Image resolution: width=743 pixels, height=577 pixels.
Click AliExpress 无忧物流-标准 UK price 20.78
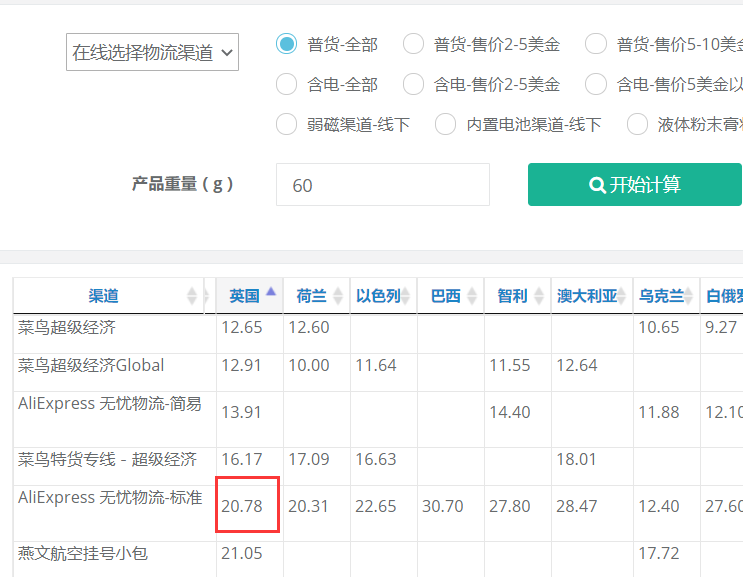[242, 506]
